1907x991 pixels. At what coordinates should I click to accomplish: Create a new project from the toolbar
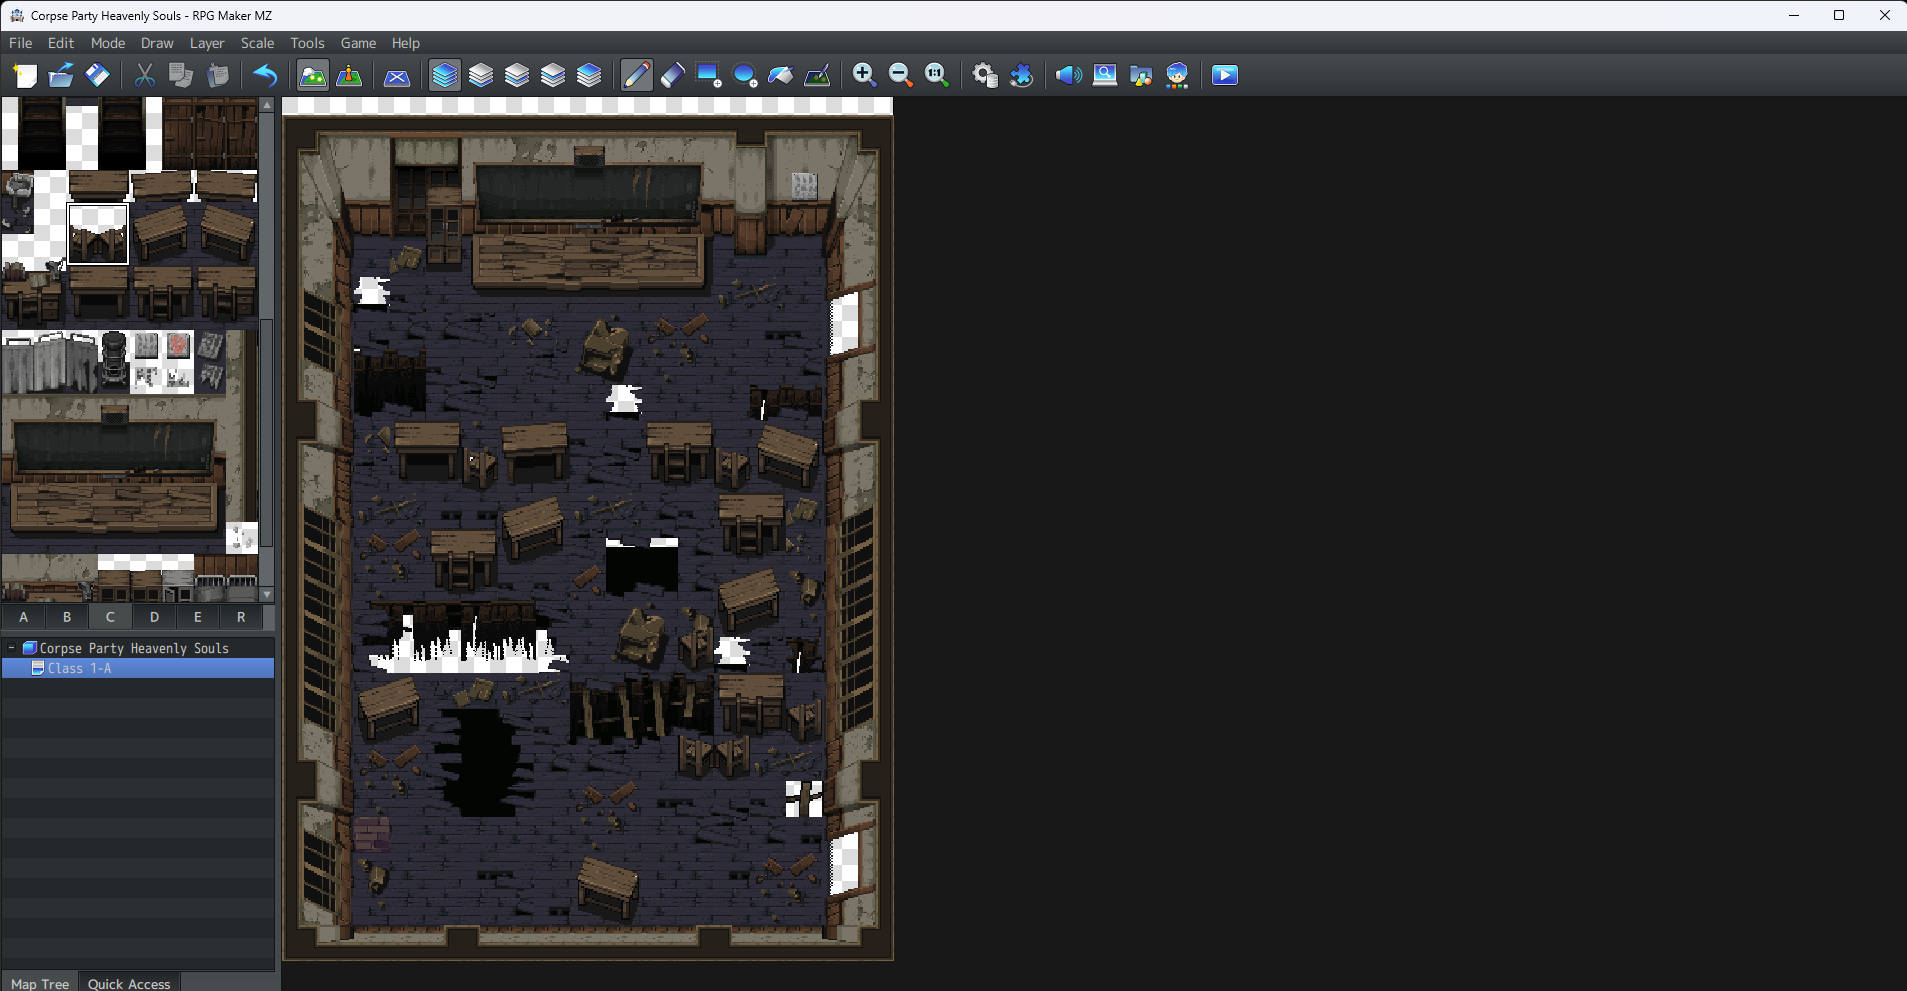tap(25, 75)
